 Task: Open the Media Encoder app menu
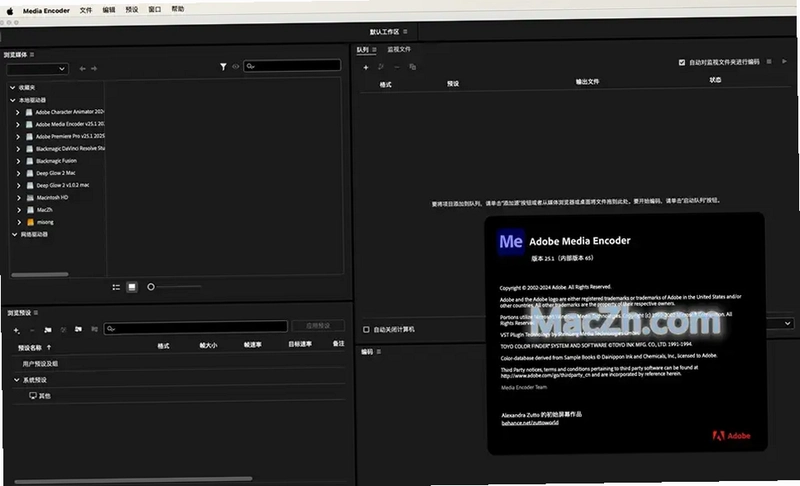(x=46, y=10)
